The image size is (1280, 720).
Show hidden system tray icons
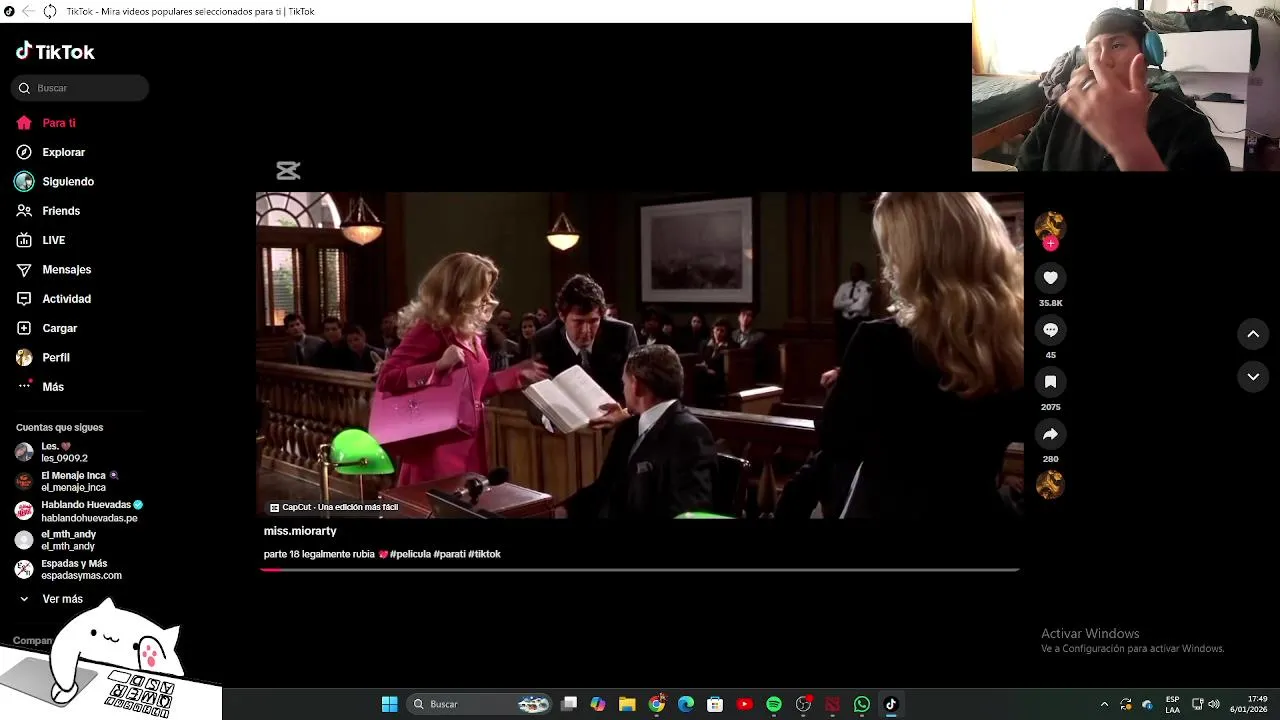[1104, 704]
